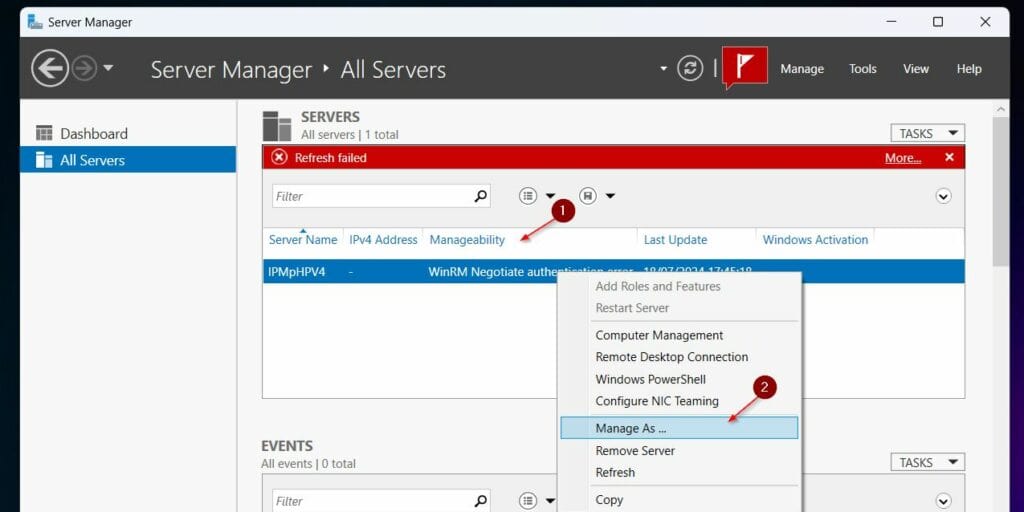Open Events list criteria options icon
Viewport: 1024px width, 512px height.
528,501
